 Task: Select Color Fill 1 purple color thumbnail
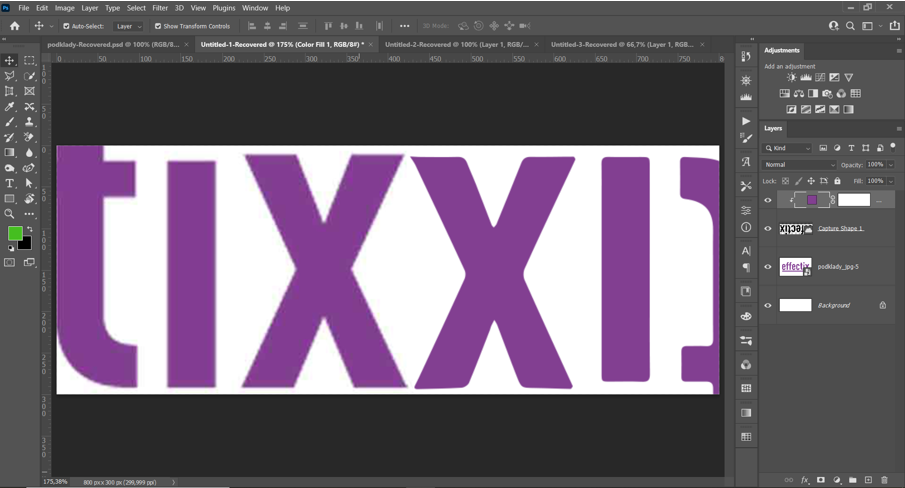812,200
